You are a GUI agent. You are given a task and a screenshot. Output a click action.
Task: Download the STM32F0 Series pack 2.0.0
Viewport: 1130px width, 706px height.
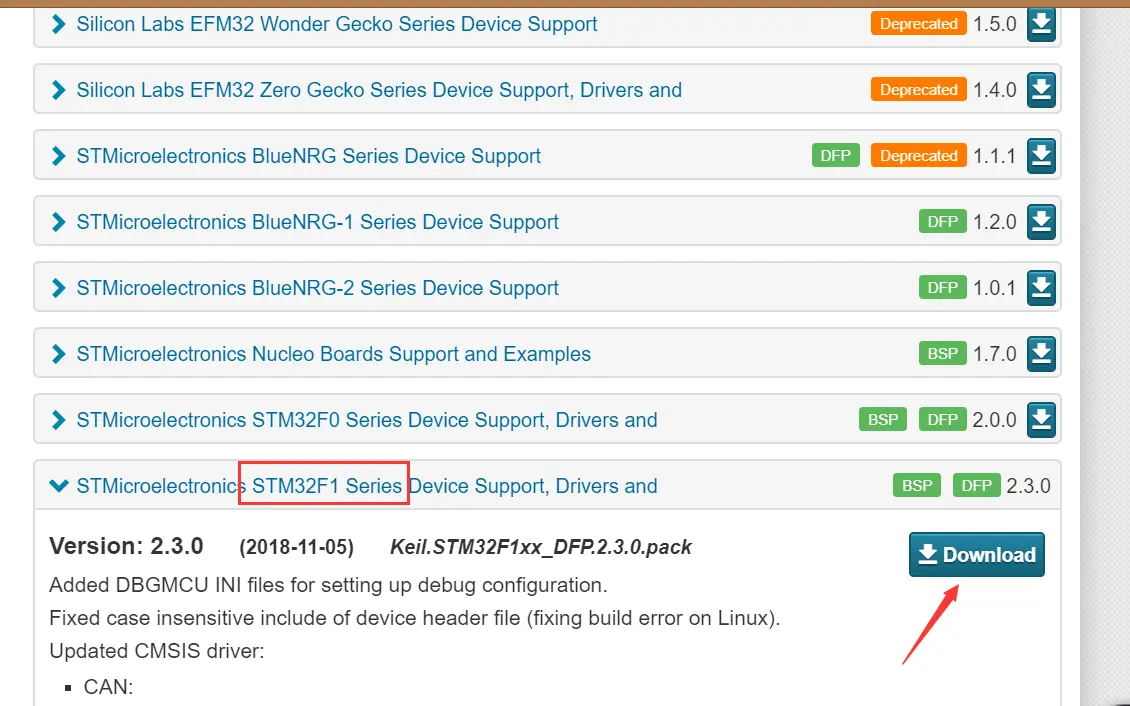click(x=1041, y=420)
